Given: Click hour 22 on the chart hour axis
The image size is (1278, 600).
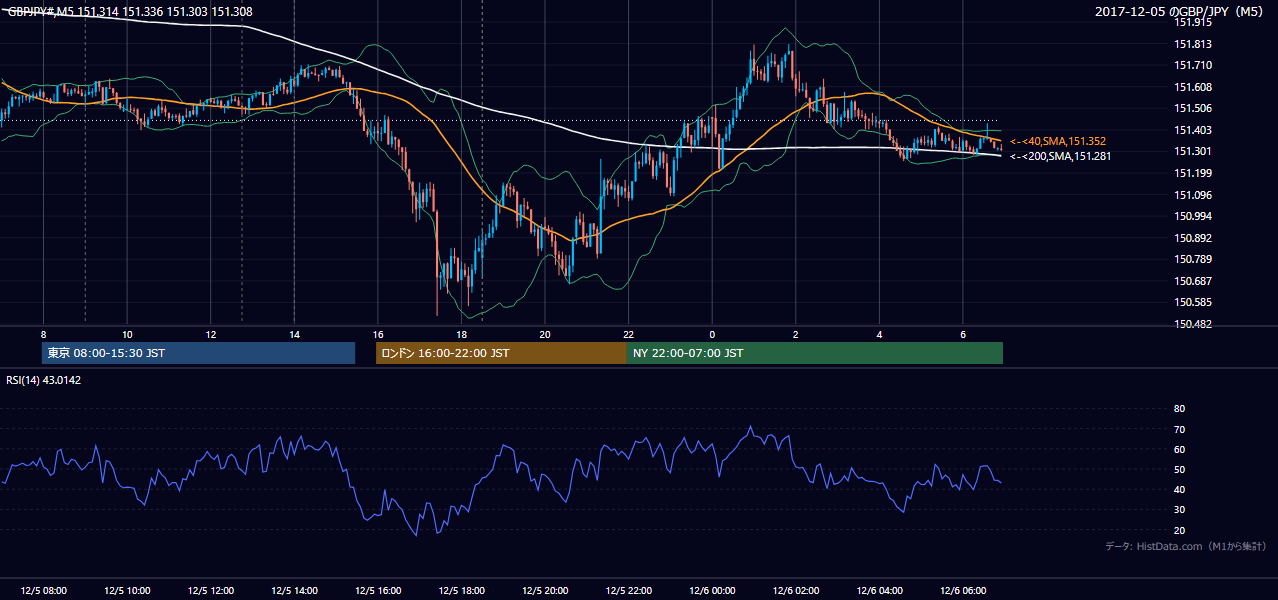Looking at the screenshot, I should (x=628, y=334).
